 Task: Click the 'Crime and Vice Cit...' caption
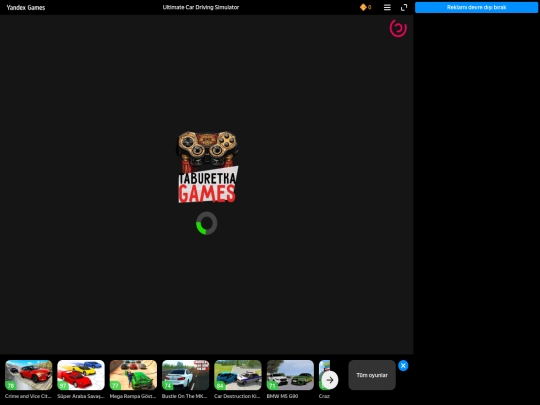click(28, 396)
